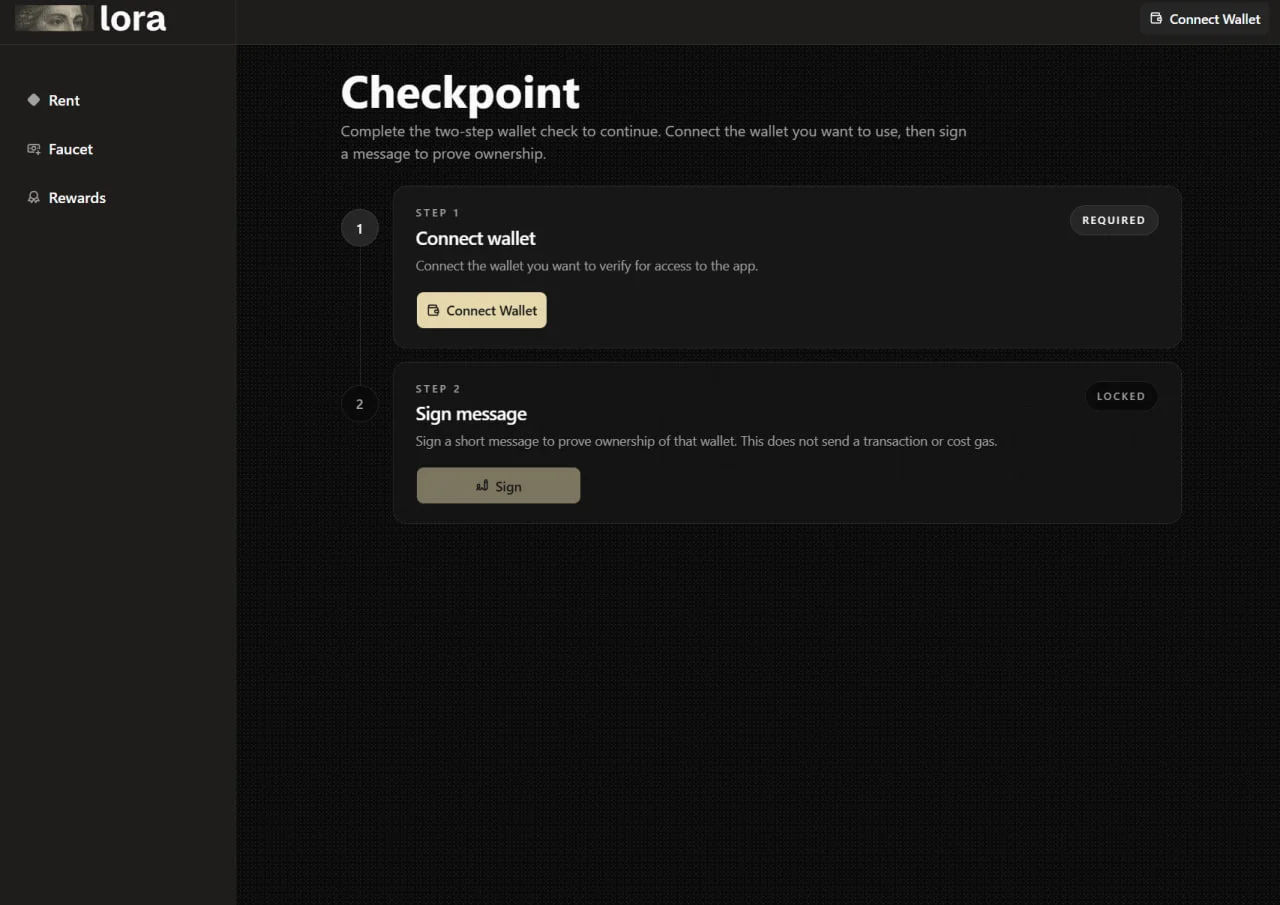Click the Sign button in Step 2
Viewport: 1280px width, 905px height.
click(x=498, y=486)
